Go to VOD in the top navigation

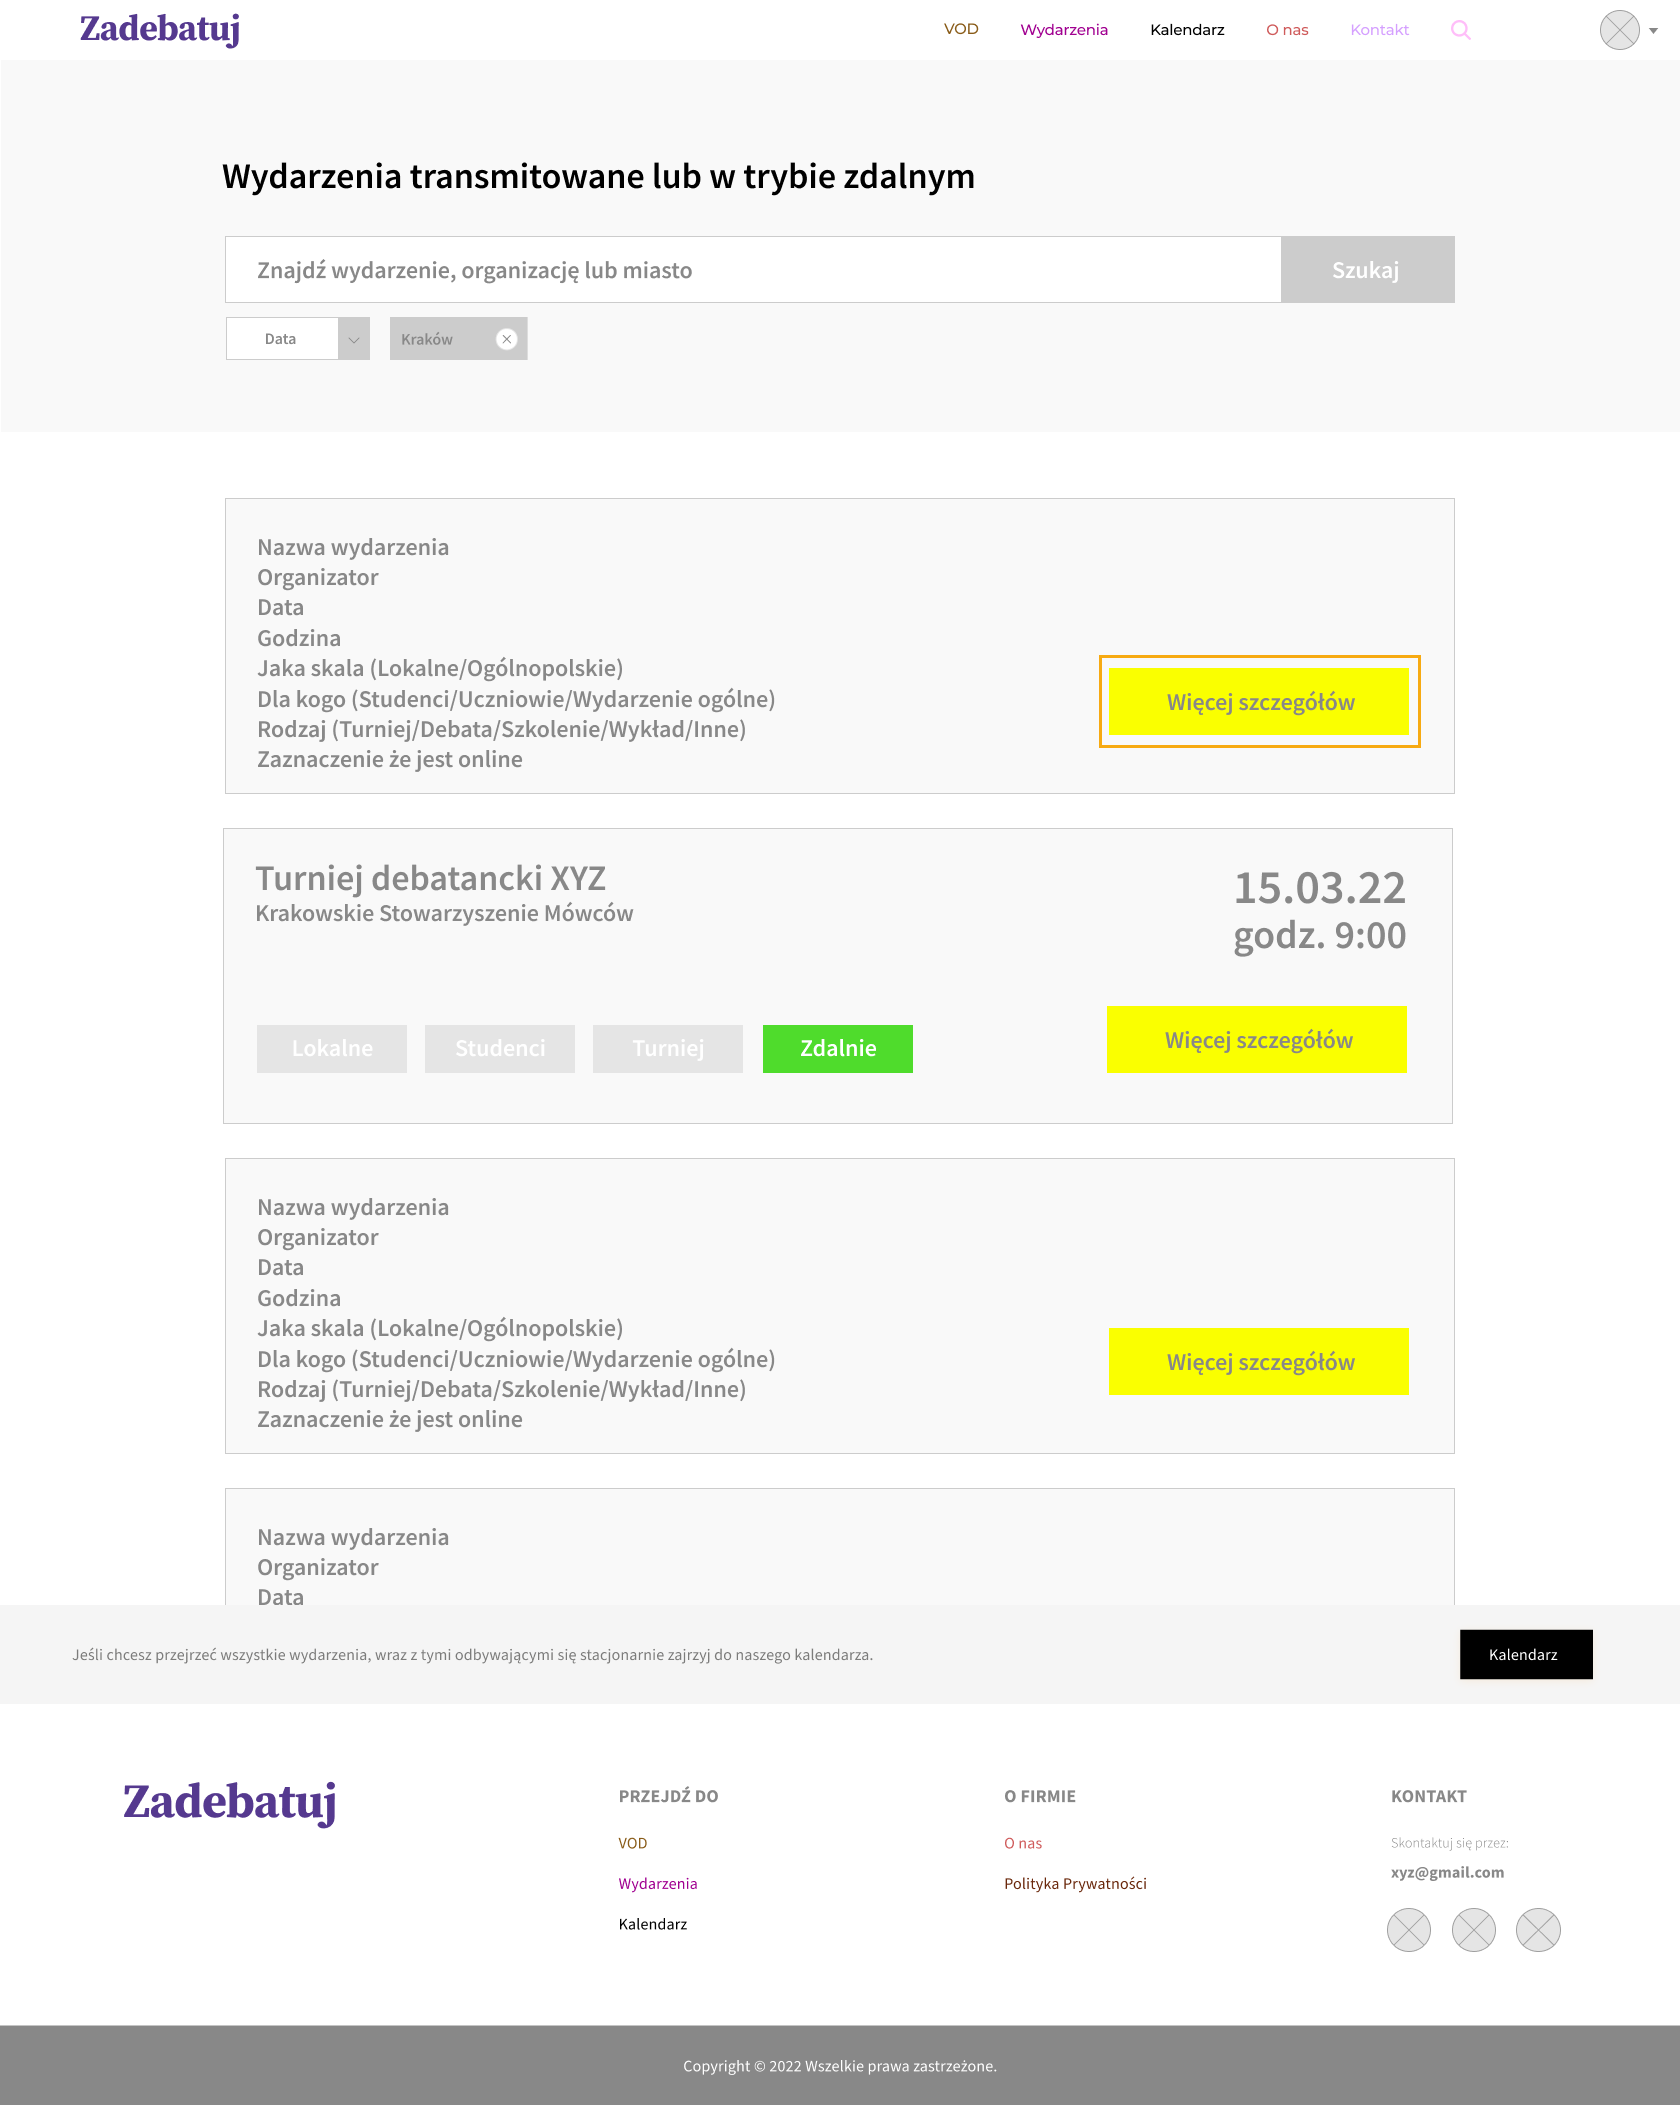(961, 29)
